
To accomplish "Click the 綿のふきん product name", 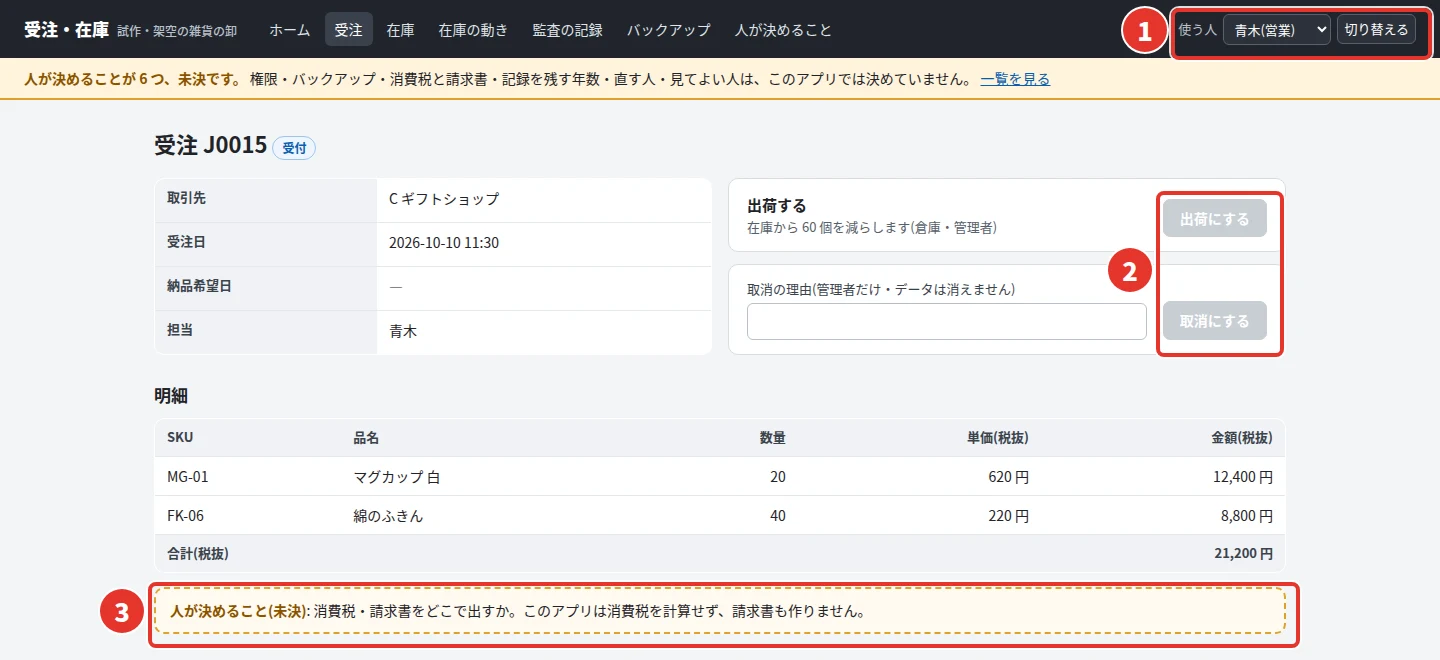I will [x=388, y=516].
